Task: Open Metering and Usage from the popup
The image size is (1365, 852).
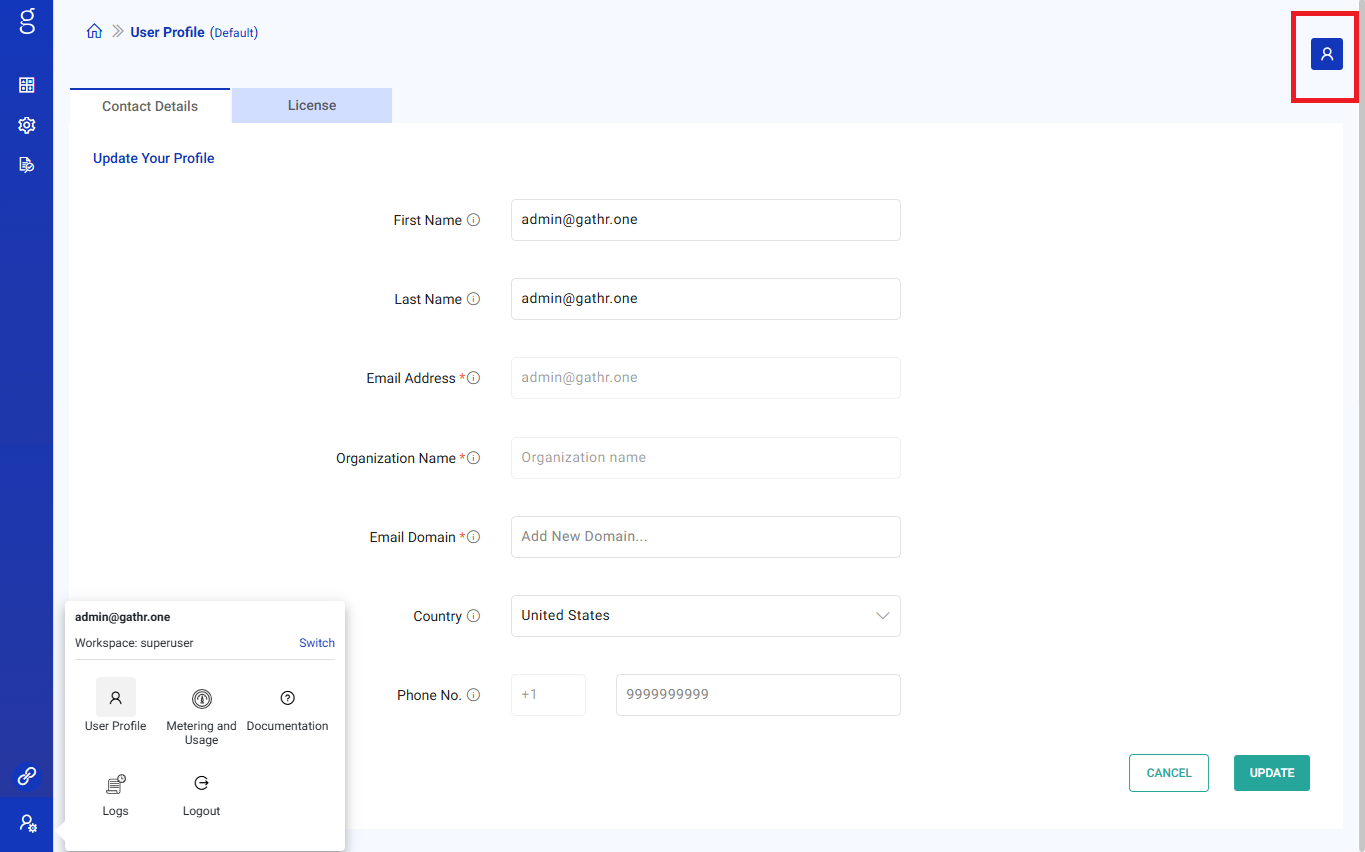Action: coord(201,700)
